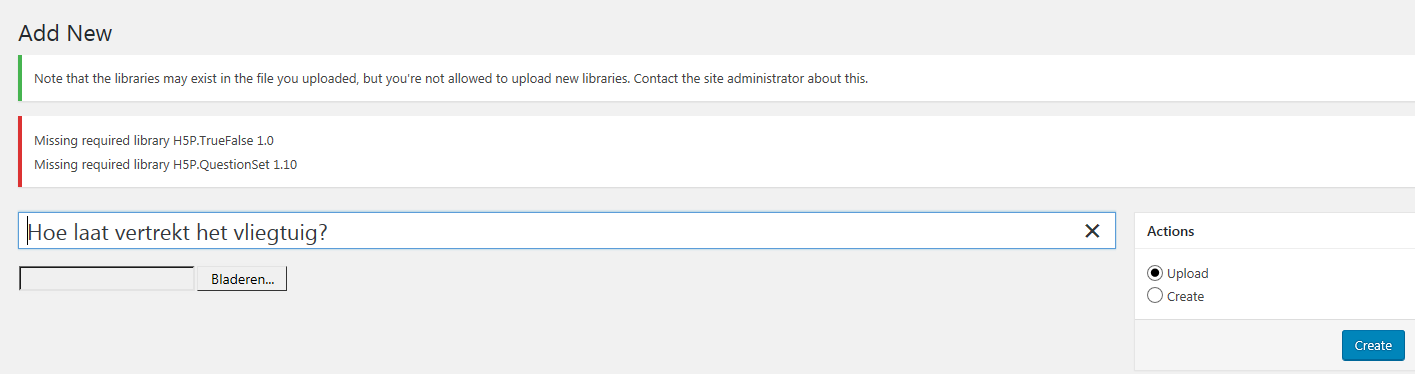Click the red bar of the error box
Screen dimensions: 1415x374
coord(20,152)
